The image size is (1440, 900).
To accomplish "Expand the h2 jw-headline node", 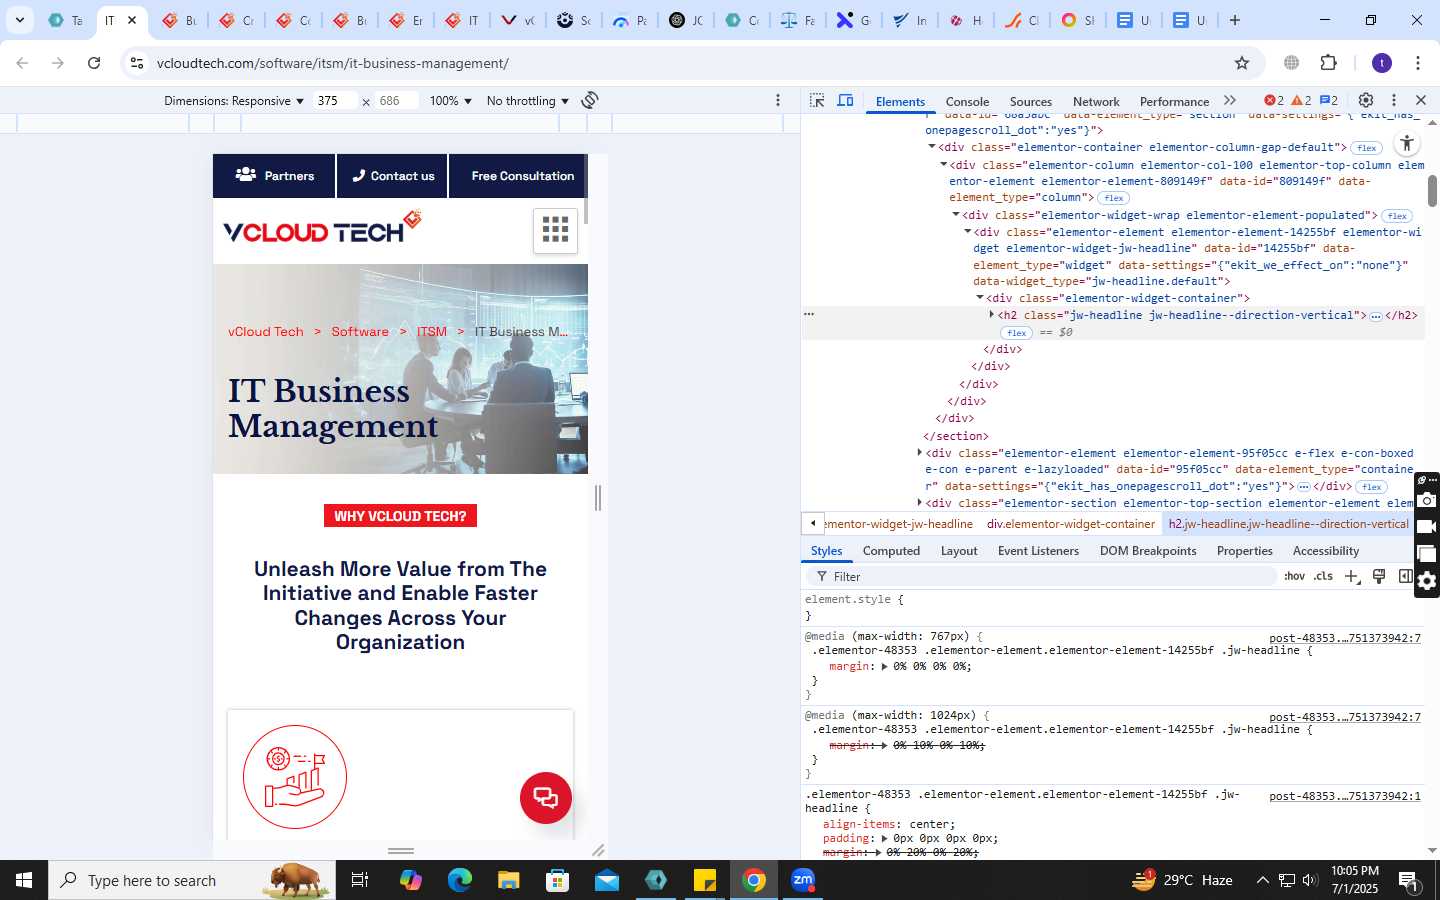I will pyautogui.click(x=992, y=315).
